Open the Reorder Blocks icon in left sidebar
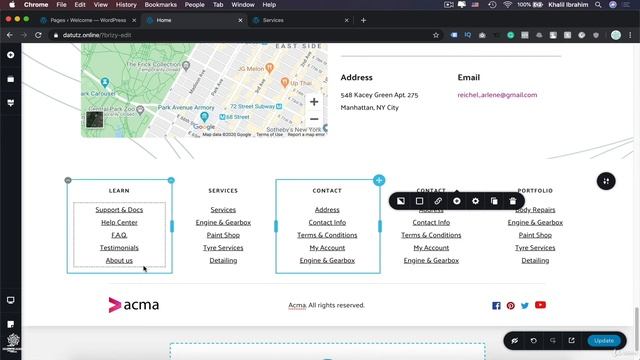Image resolution: width=640 pixels, height=360 pixels. pyautogui.click(x=11, y=79)
